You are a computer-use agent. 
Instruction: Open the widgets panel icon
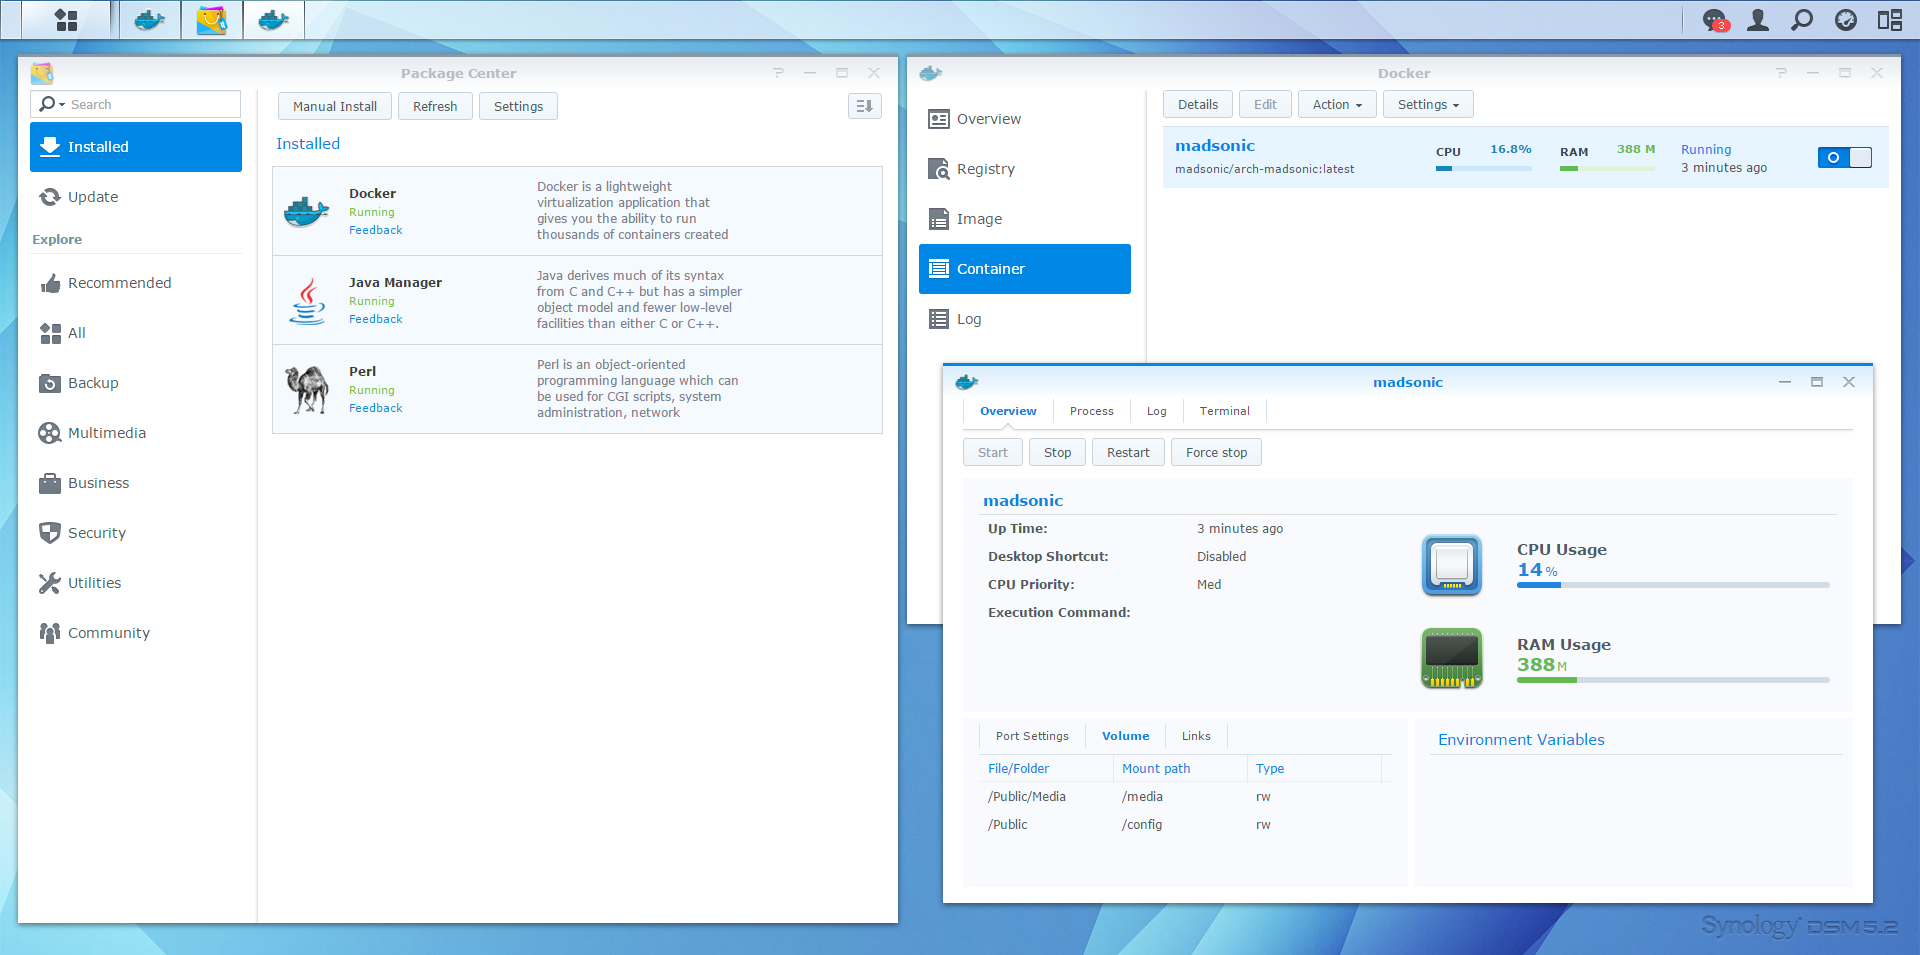1889,20
